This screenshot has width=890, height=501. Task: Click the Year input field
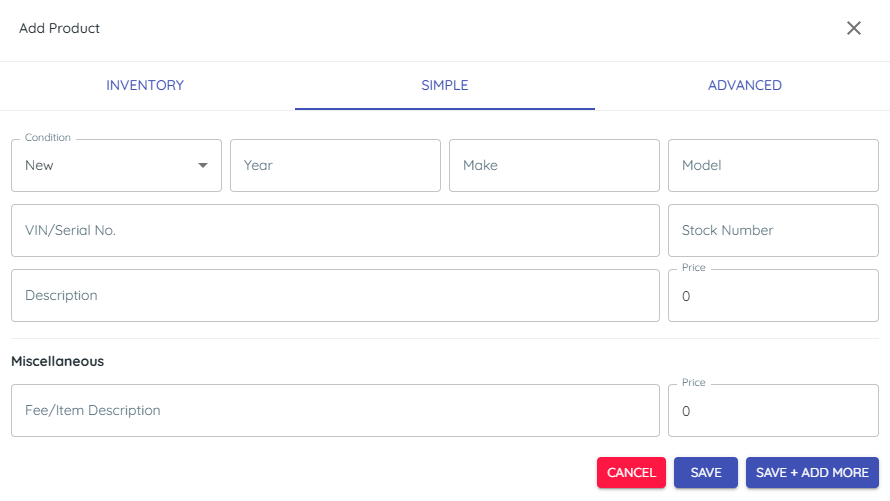click(335, 165)
